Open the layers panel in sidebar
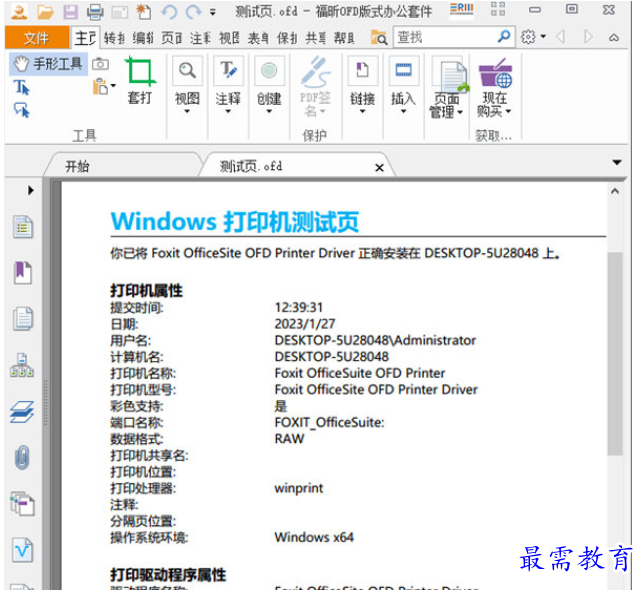641x590 pixels. [22, 411]
